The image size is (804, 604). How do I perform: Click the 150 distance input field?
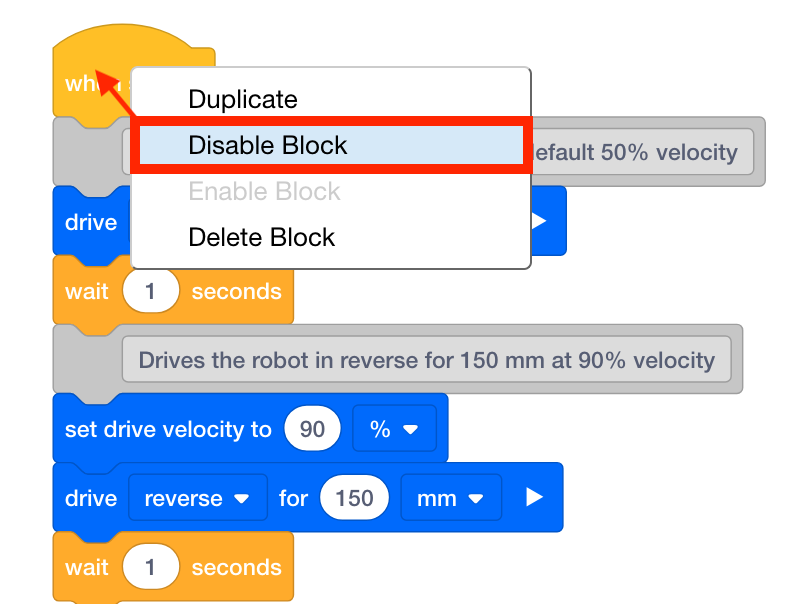pyautogui.click(x=354, y=497)
